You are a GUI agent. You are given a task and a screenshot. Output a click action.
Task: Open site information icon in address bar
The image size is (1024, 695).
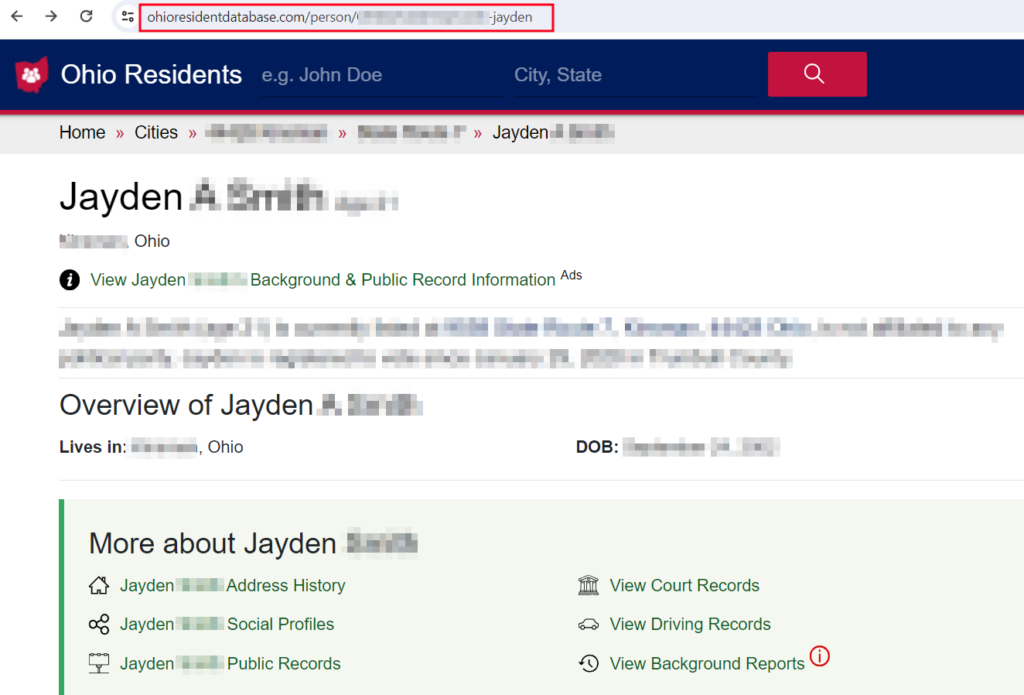point(127,17)
